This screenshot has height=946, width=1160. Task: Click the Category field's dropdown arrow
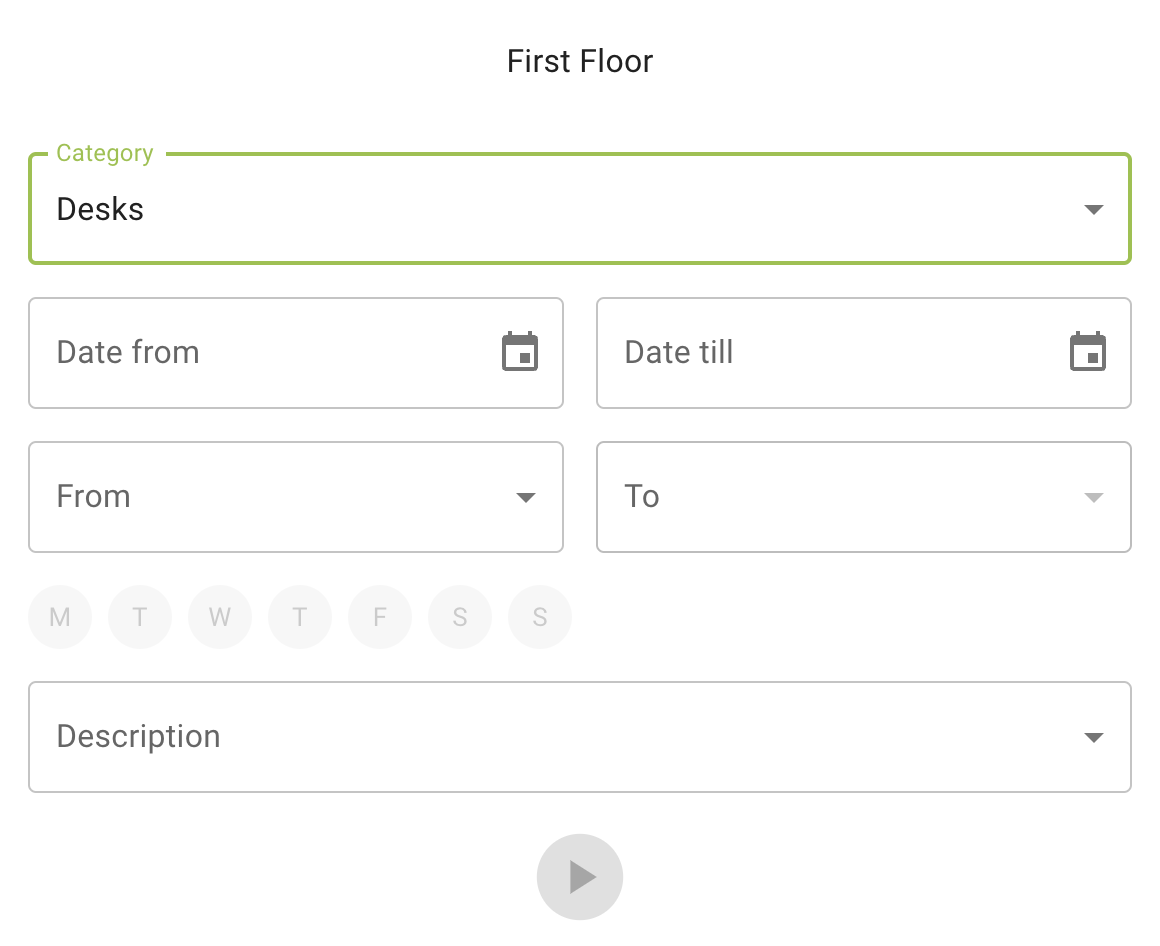coord(1094,210)
